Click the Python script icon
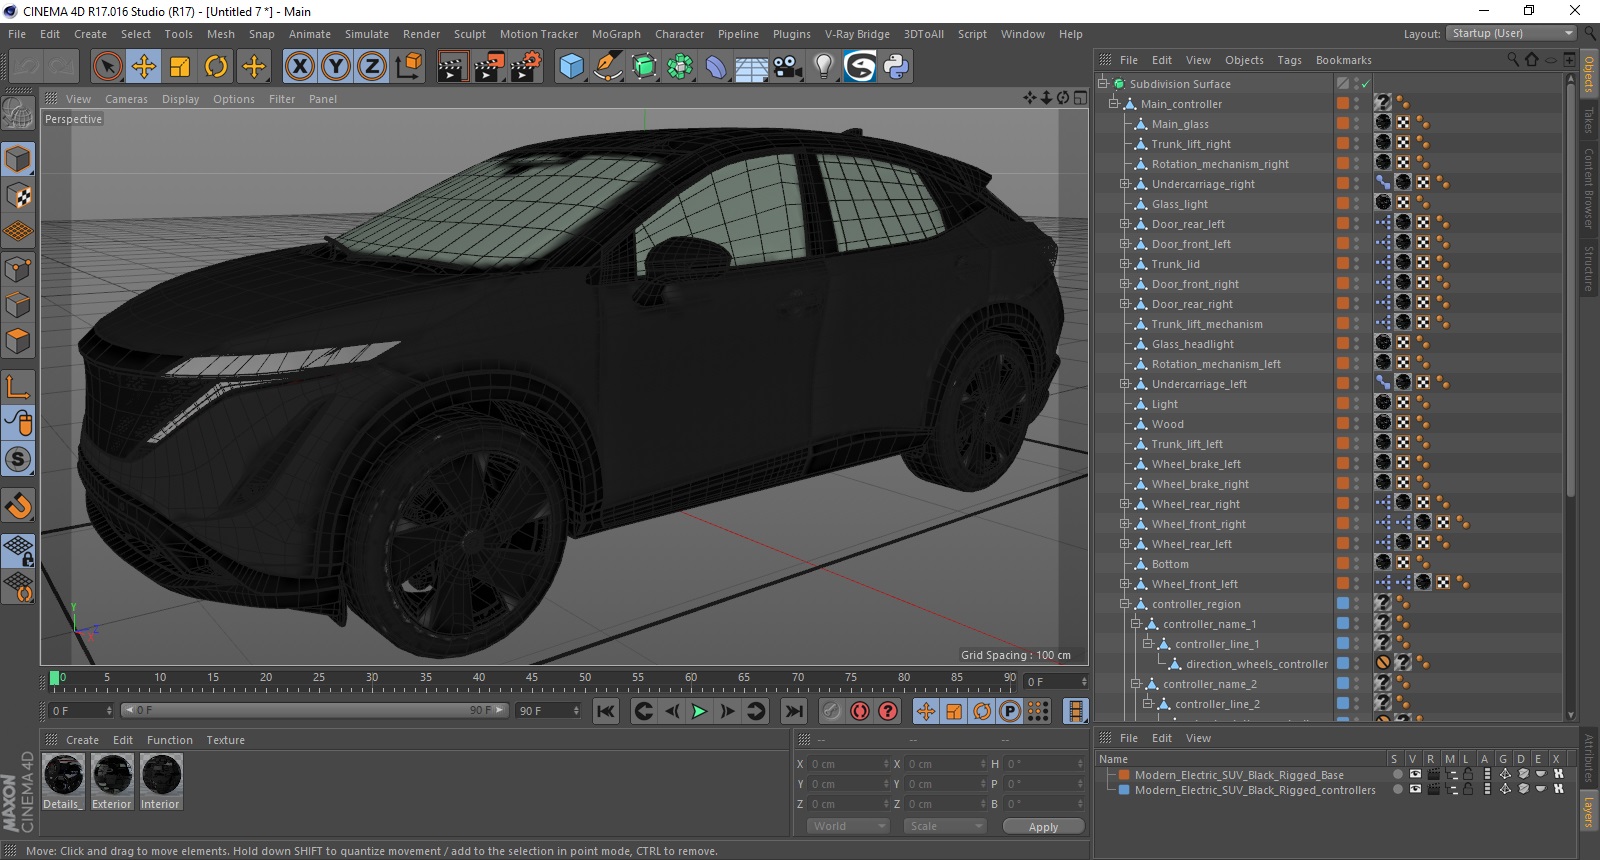This screenshot has width=1600, height=860. (x=896, y=67)
